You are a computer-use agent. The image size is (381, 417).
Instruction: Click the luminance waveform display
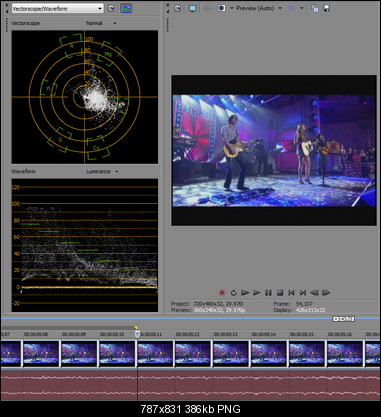85,245
